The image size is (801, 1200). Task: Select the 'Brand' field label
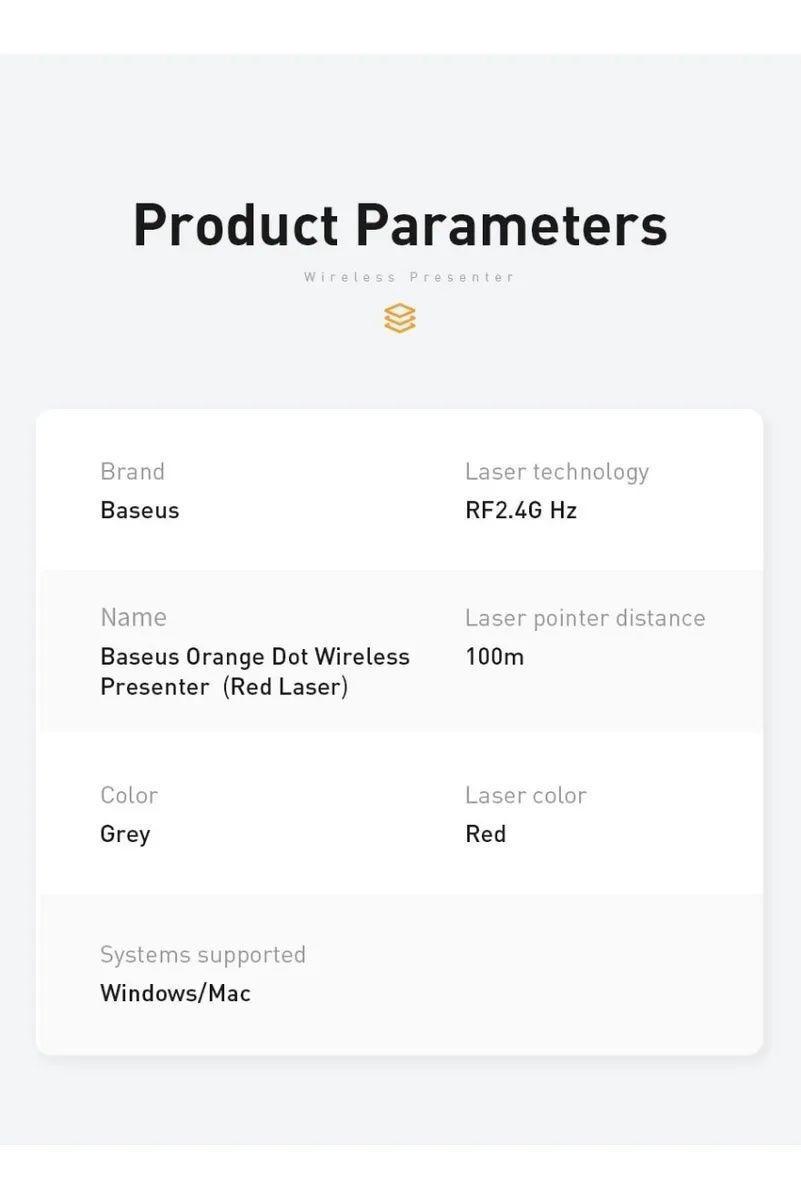[132, 471]
